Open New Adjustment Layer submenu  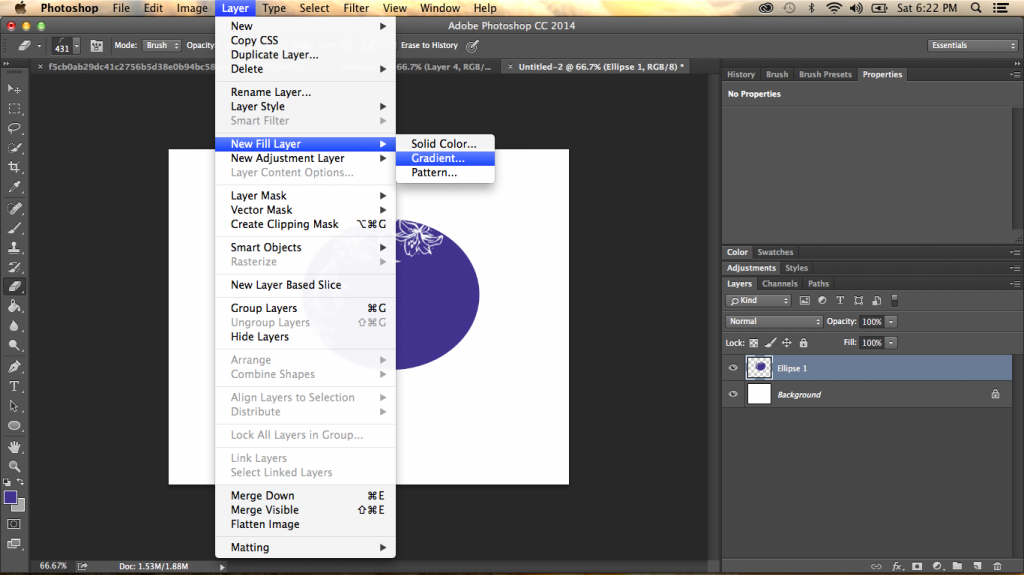pyautogui.click(x=306, y=158)
